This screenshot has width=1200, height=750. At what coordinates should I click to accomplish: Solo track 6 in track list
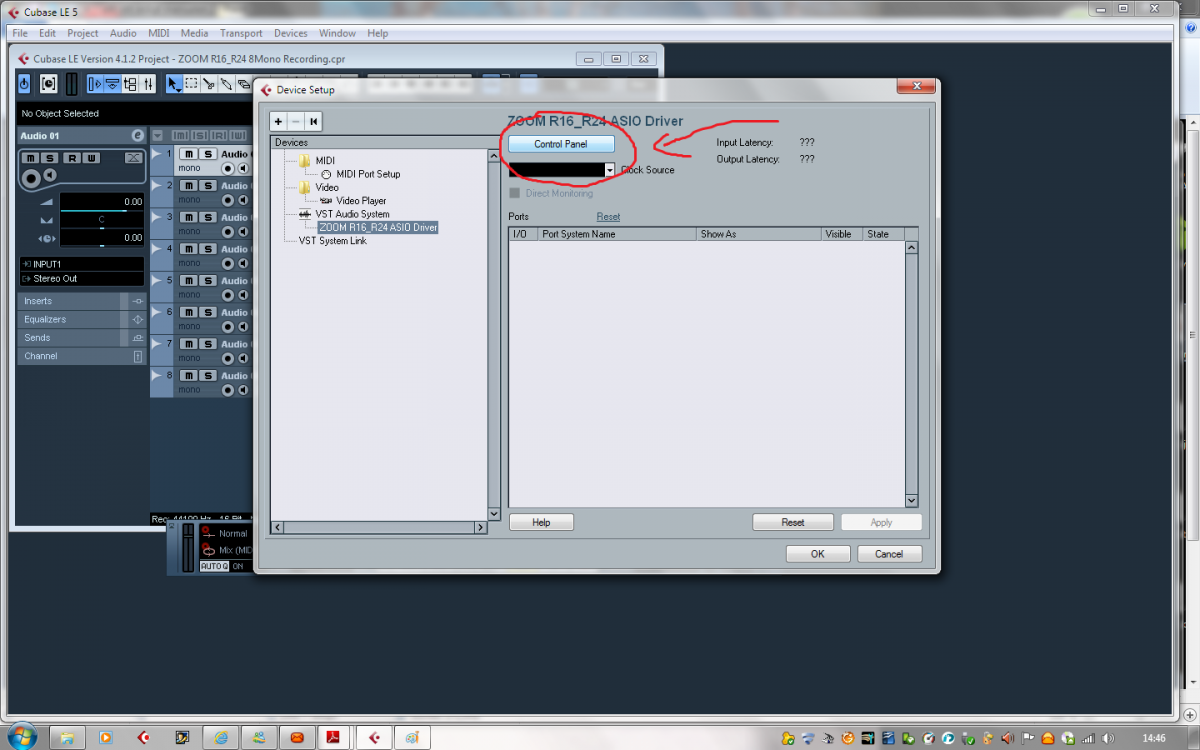[208, 312]
